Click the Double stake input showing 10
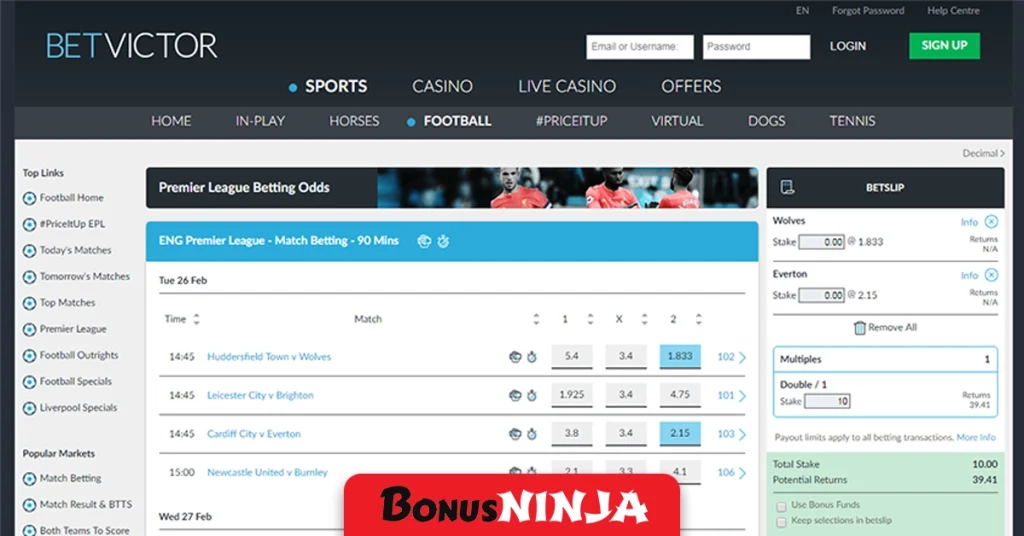 827,402
